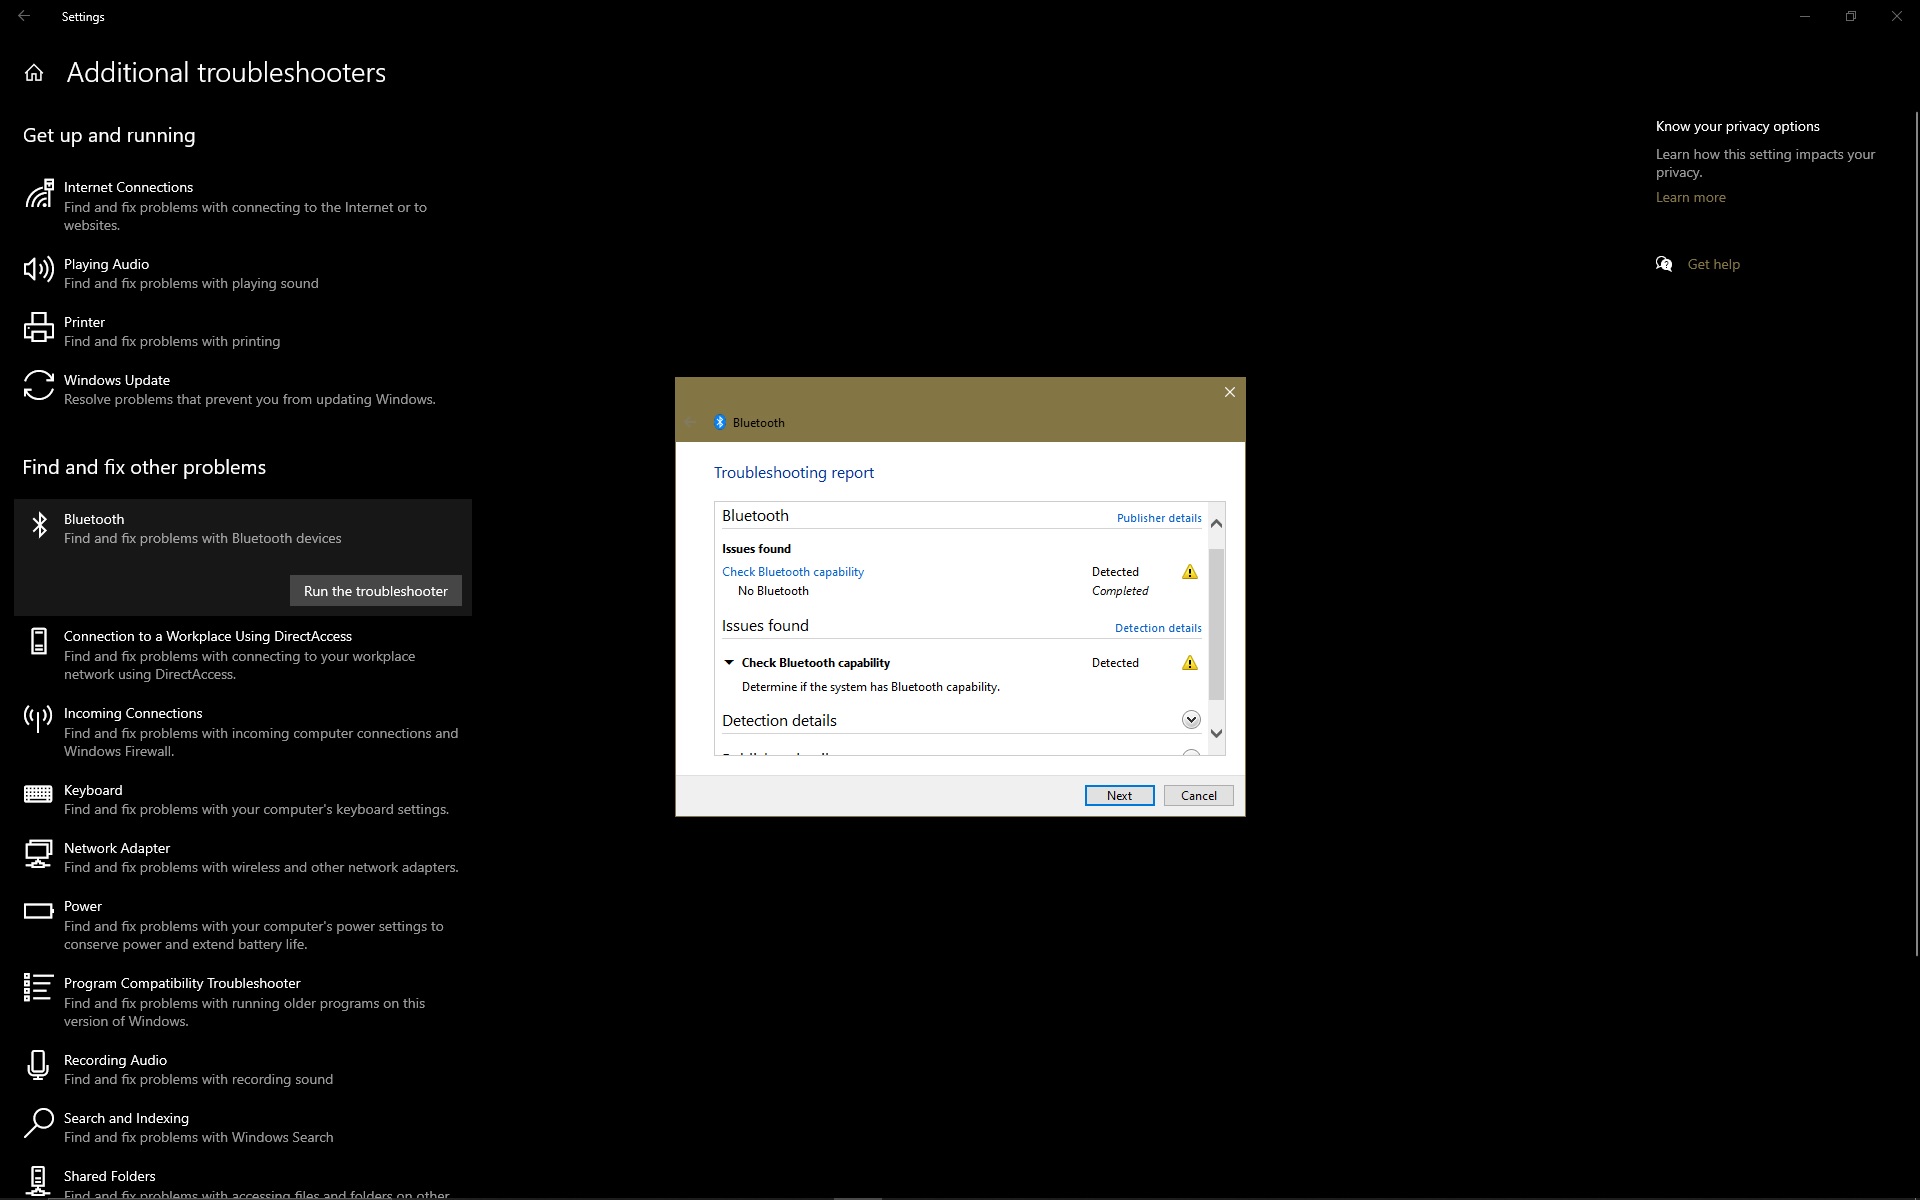Click the Playing Audio speaker icon
The width and height of the screenshot is (1920, 1200).
(x=39, y=269)
